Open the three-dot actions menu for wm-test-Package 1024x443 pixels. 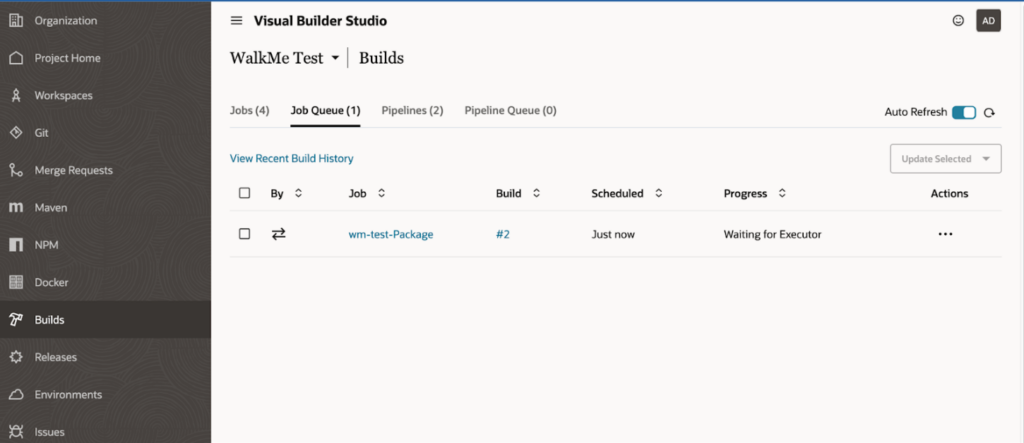(945, 234)
